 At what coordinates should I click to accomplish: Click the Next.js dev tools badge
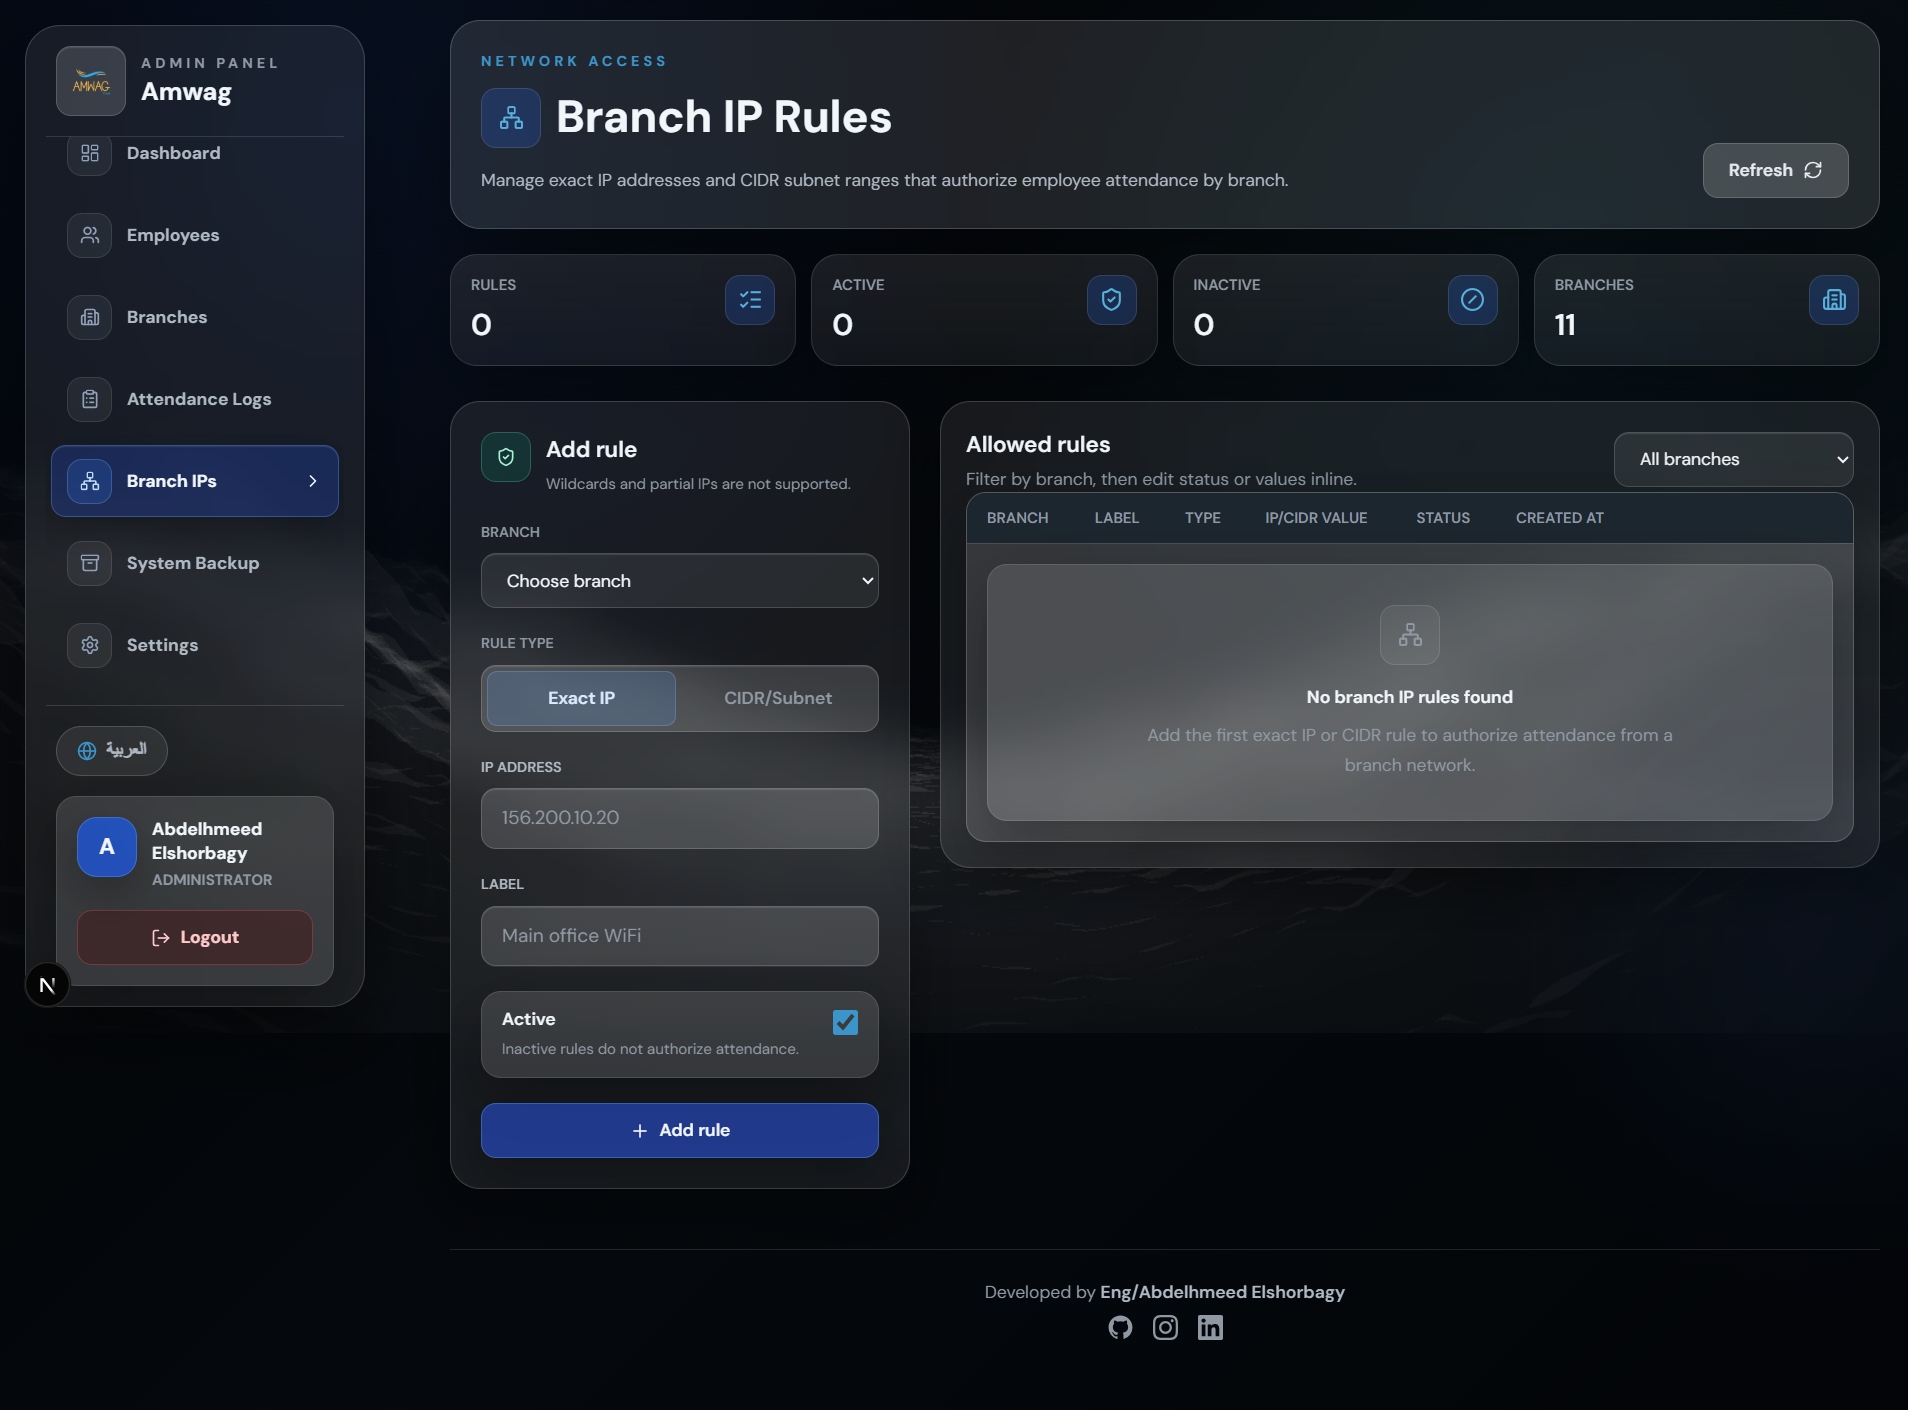(x=47, y=985)
